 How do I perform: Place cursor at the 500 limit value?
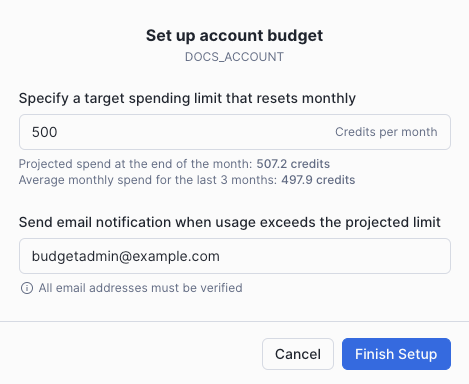tap(44, 132)
